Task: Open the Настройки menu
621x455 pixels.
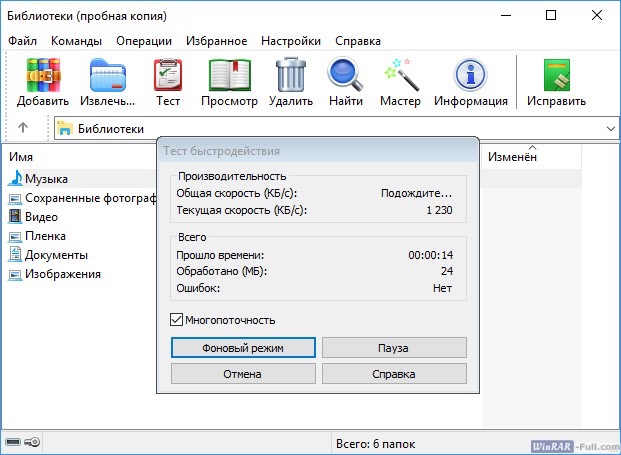Action: click(x=291, y=41)
